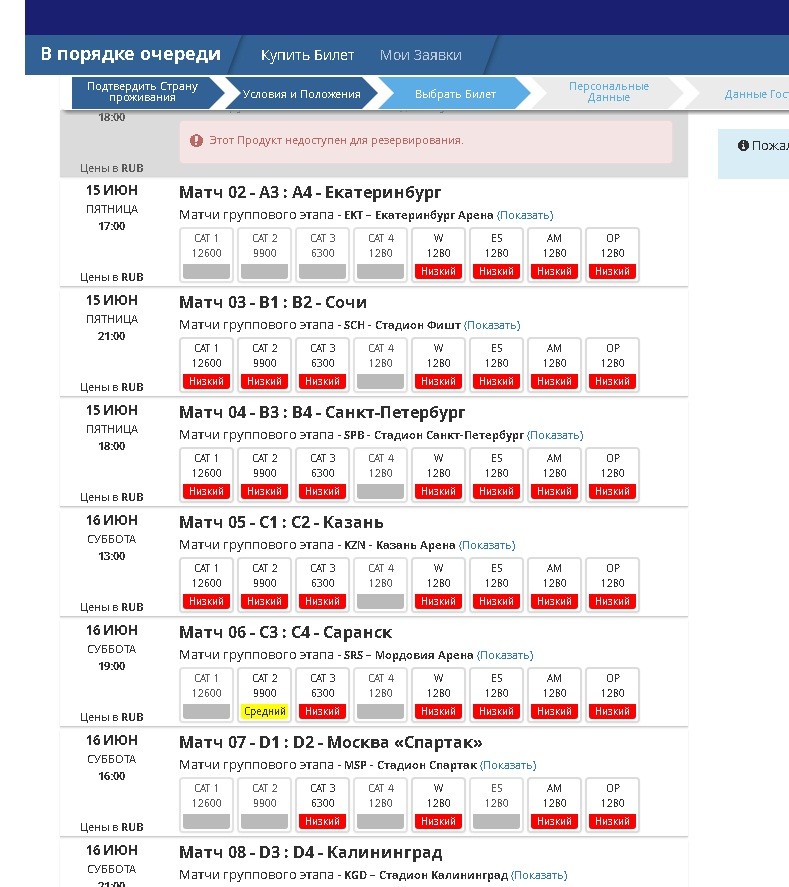789x887 pixels.
Task: Choose OP ticket for Матч 03 Сочи
Action: click(613, 364)
